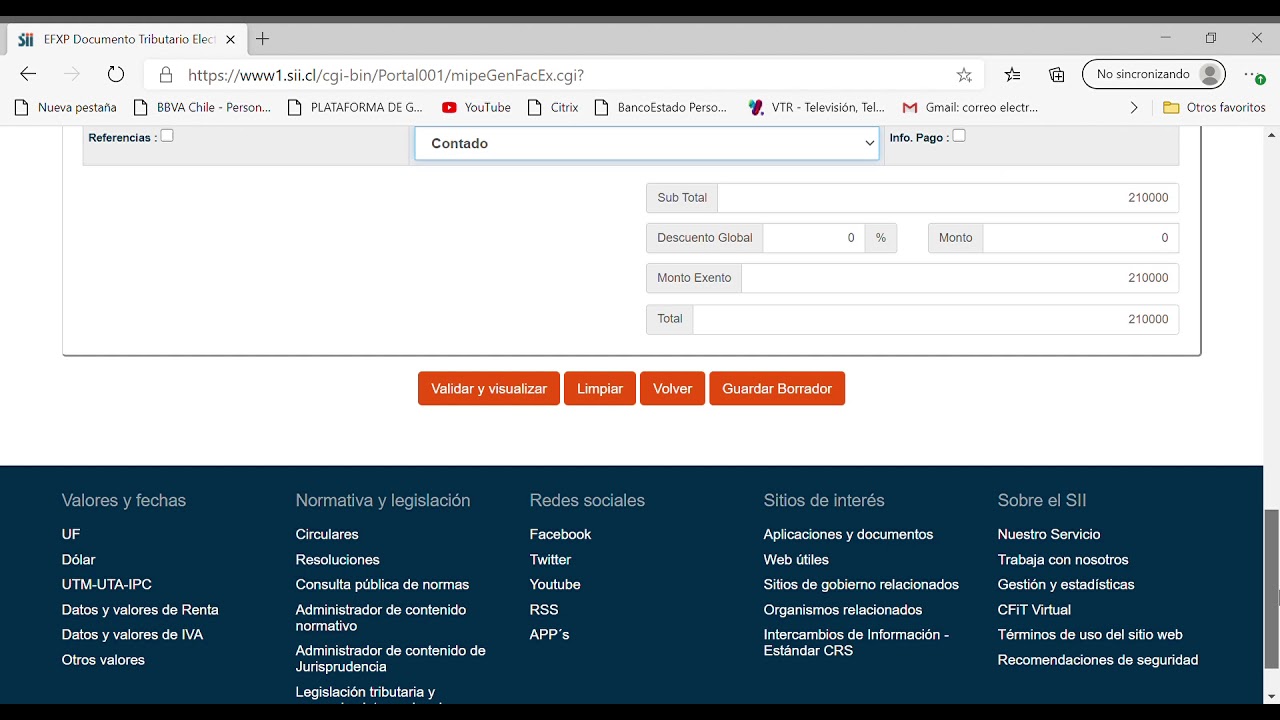Click the Monto Exento field

960,278
